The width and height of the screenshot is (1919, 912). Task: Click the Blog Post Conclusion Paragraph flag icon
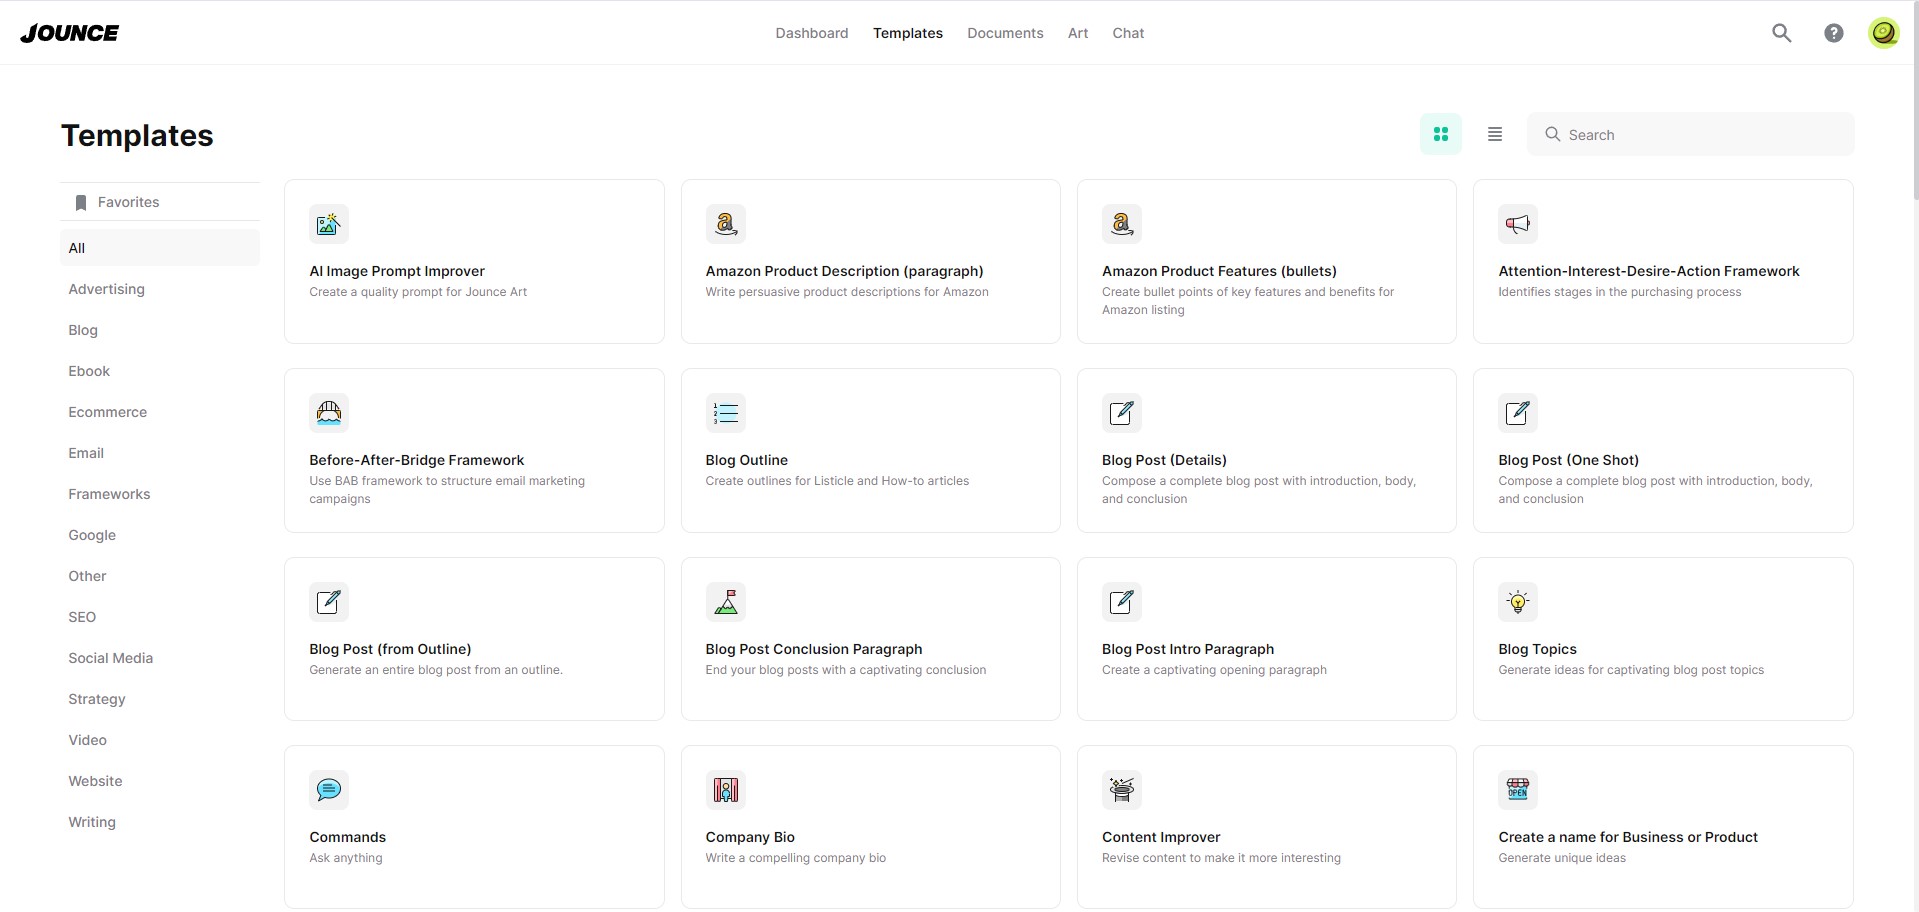pyautogui.click(x=725, y=602)
